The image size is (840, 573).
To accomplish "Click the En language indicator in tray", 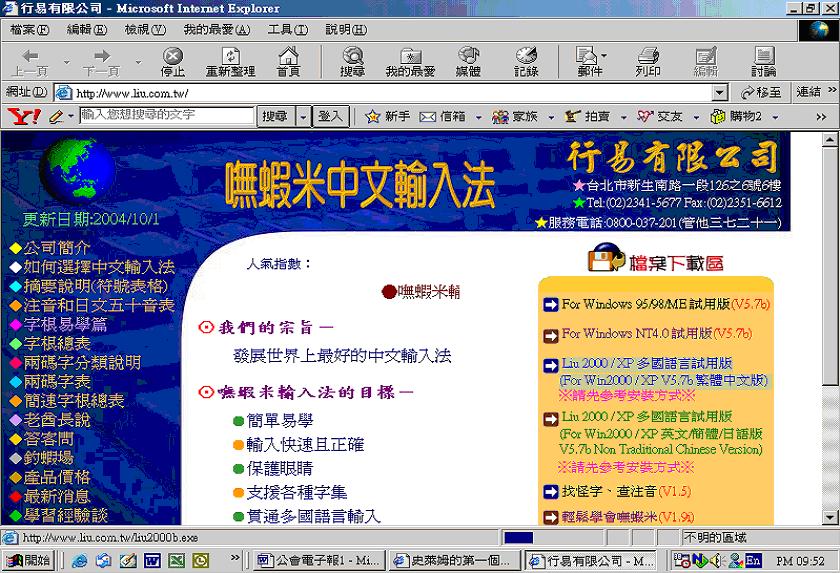I will click(753, 561).
